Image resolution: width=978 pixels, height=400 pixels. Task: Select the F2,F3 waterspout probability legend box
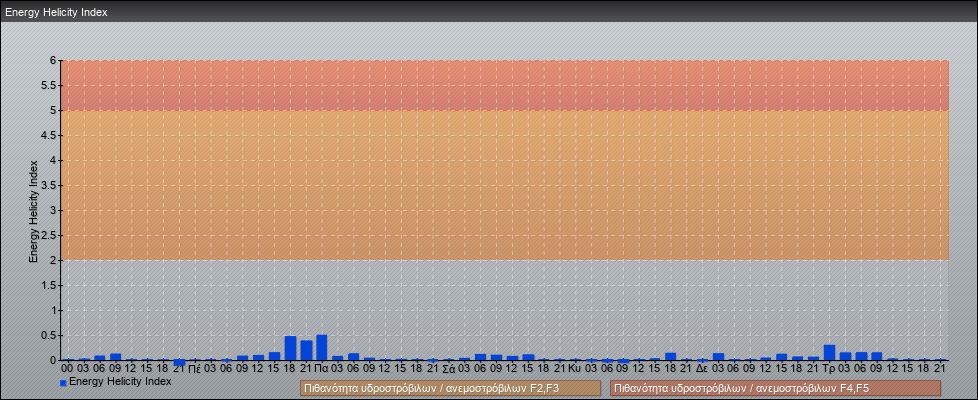[x=450, y=388]
